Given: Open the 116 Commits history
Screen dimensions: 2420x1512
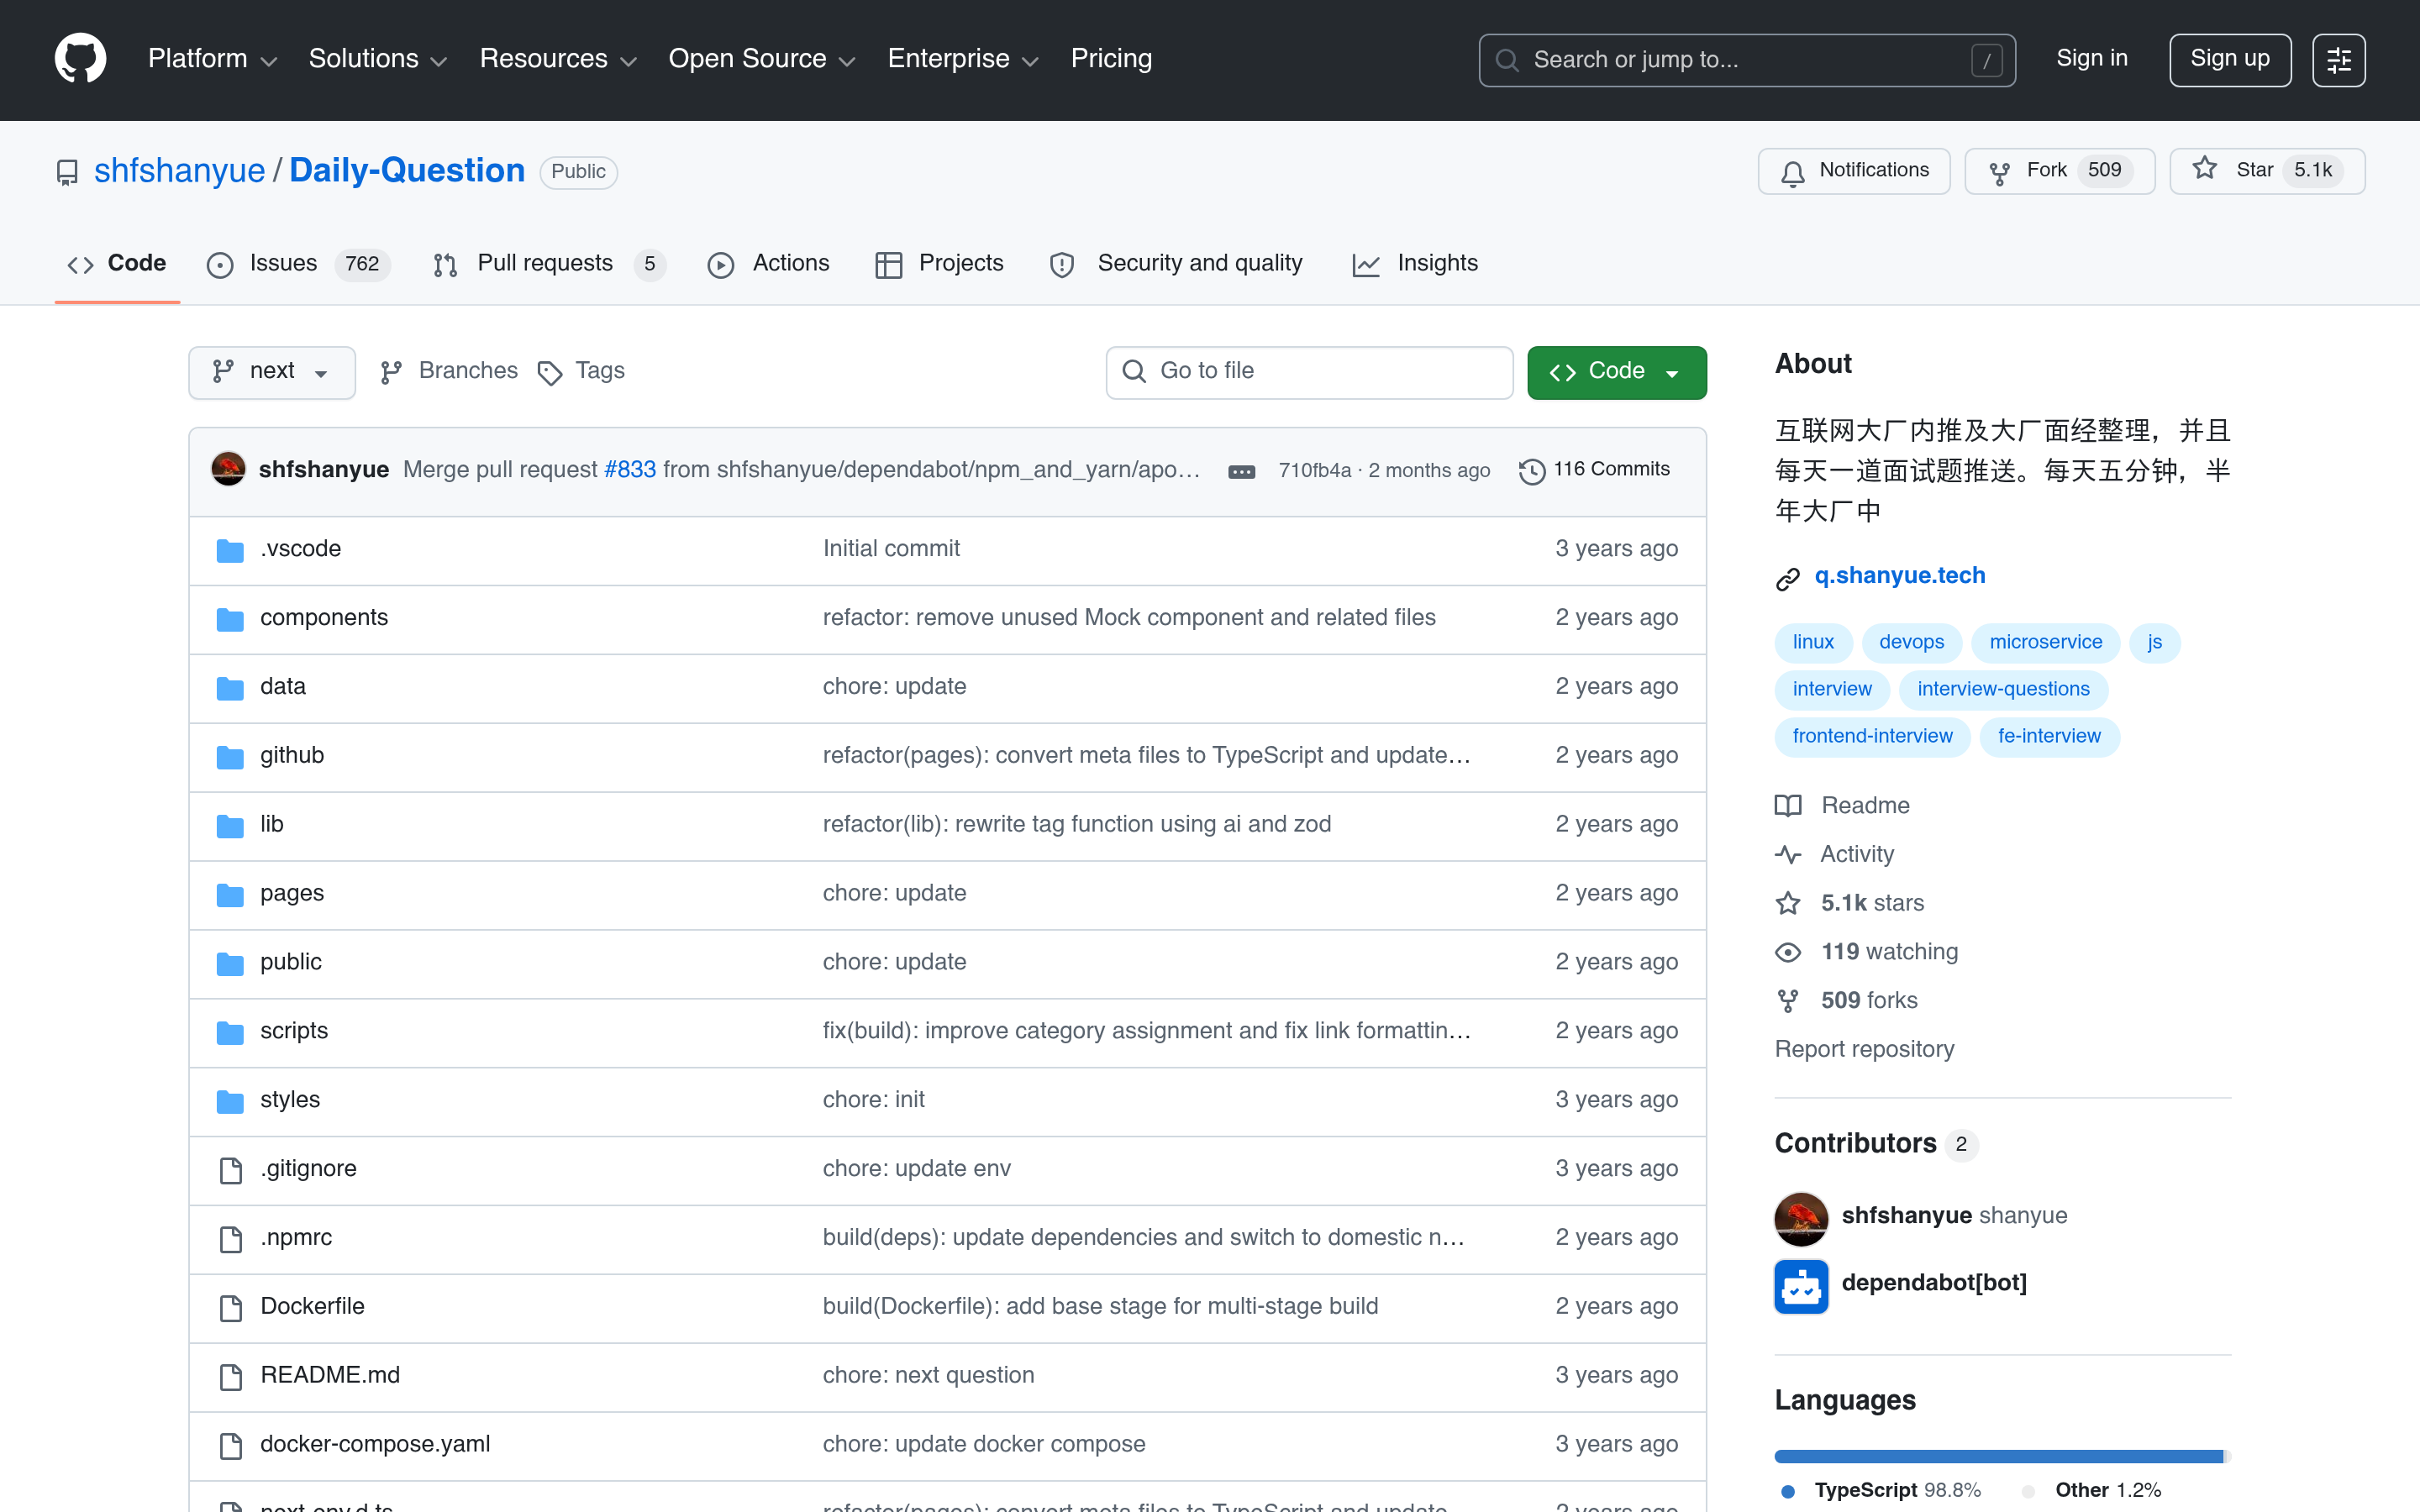Looking at the screenshot, I should 1594,470.
